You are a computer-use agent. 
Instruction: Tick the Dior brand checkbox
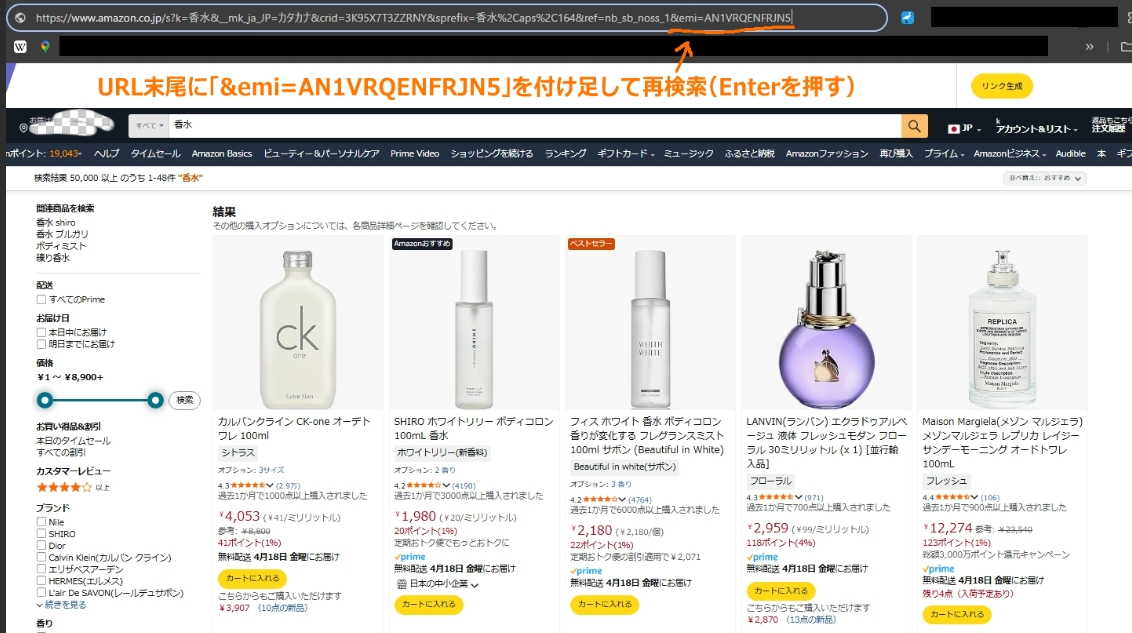point(41,546)
